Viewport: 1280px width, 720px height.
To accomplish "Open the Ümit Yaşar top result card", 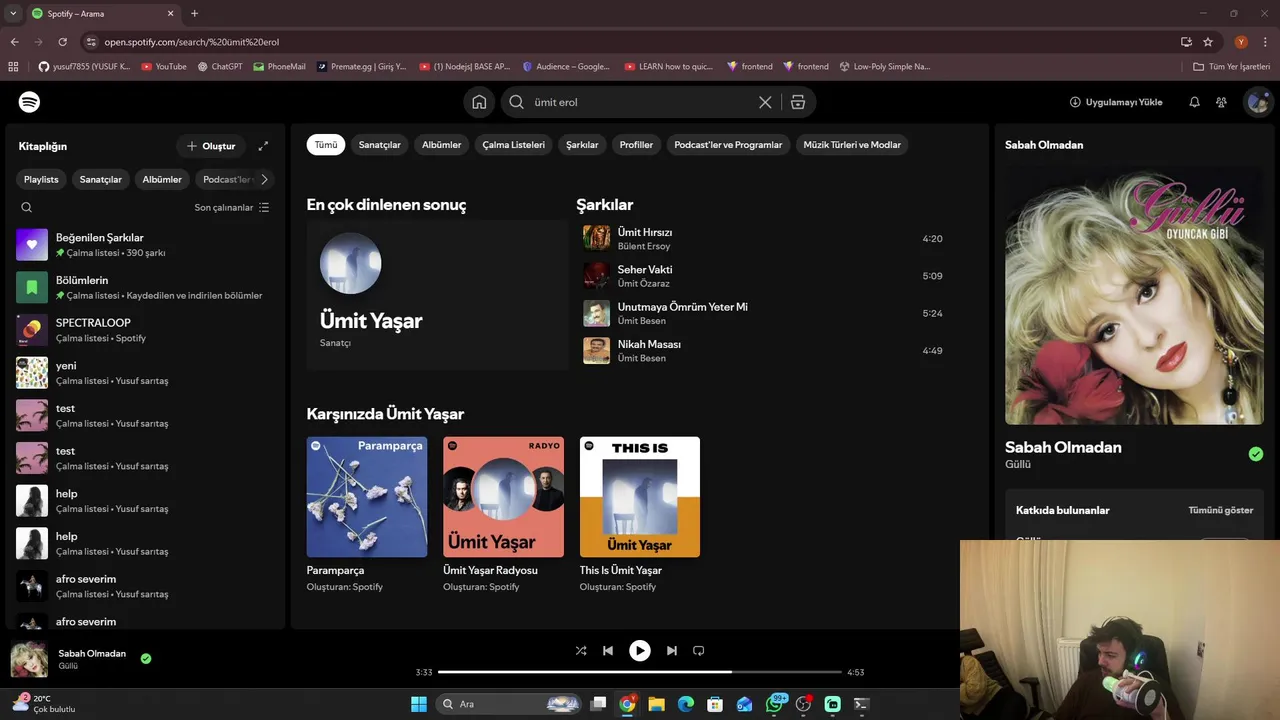I will [437, 295].
